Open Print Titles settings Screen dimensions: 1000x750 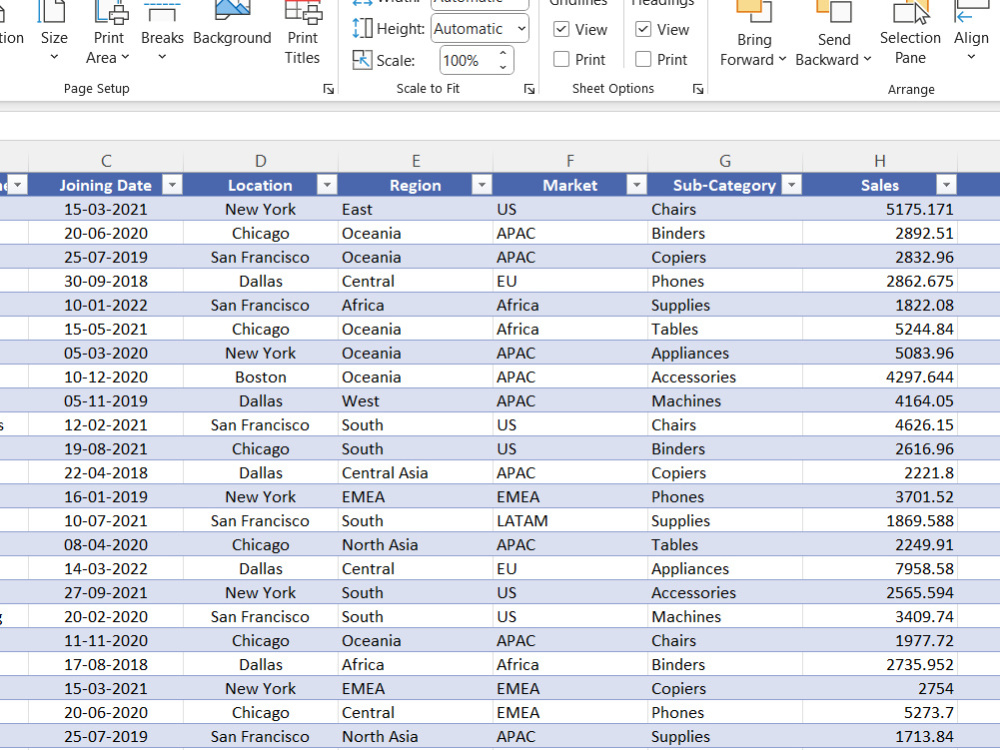tap(302, 32)
